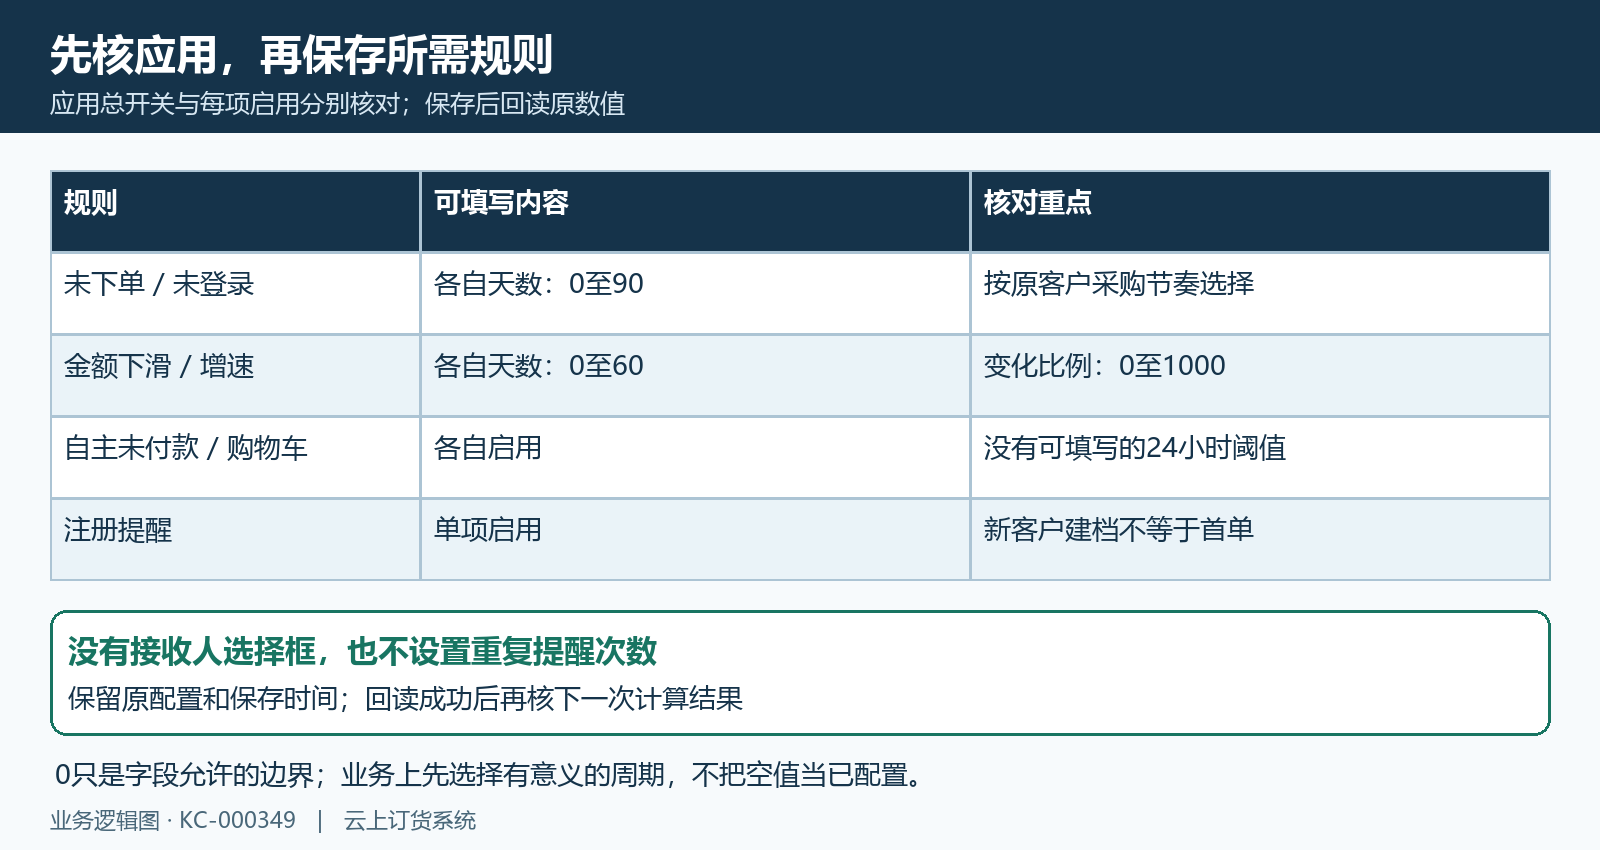Viewport: 1600px width, 850px height.
Task: Select the 自主未付款 / 购物车 cell
Action: [235, 458]
